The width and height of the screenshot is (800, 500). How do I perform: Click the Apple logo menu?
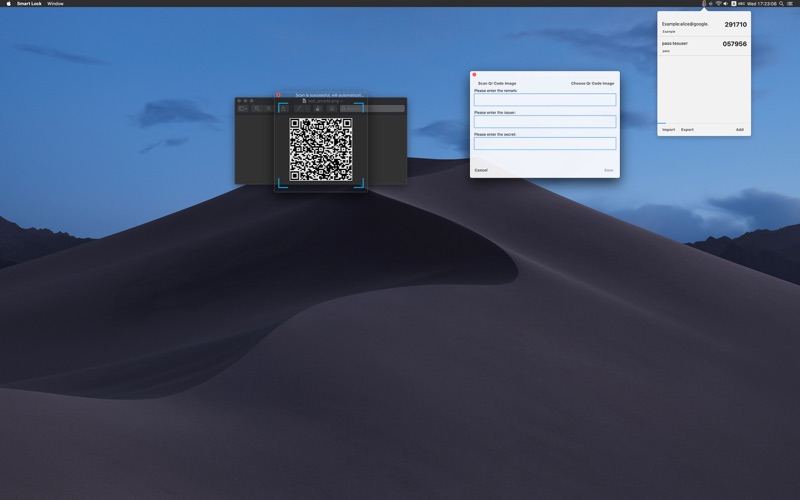click(8, 4)
